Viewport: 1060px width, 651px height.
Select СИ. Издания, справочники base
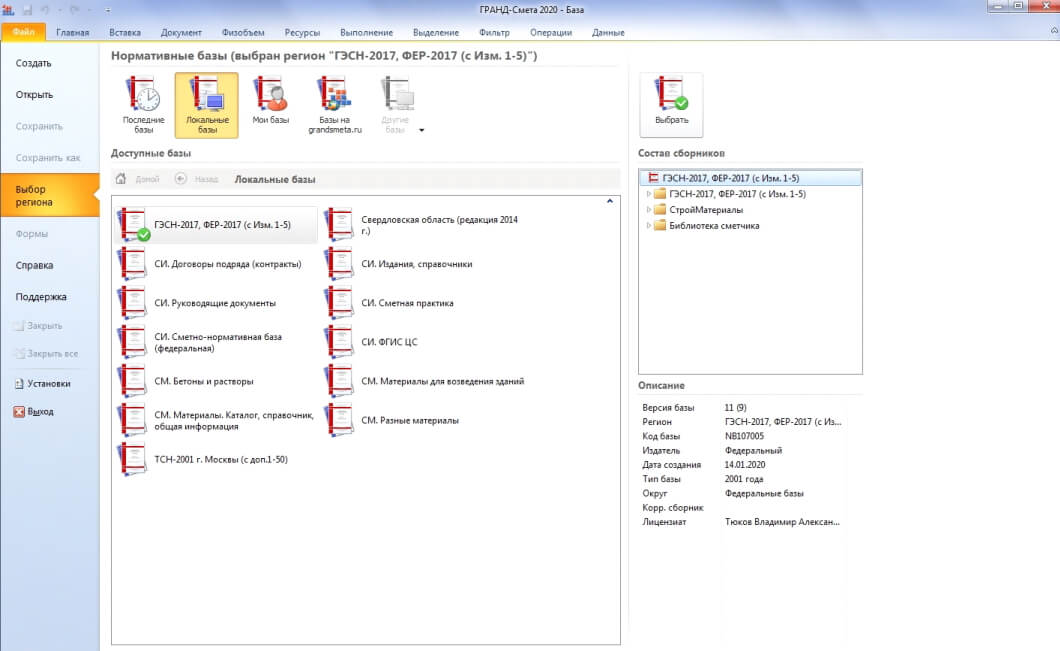click(x=400, y=264)
